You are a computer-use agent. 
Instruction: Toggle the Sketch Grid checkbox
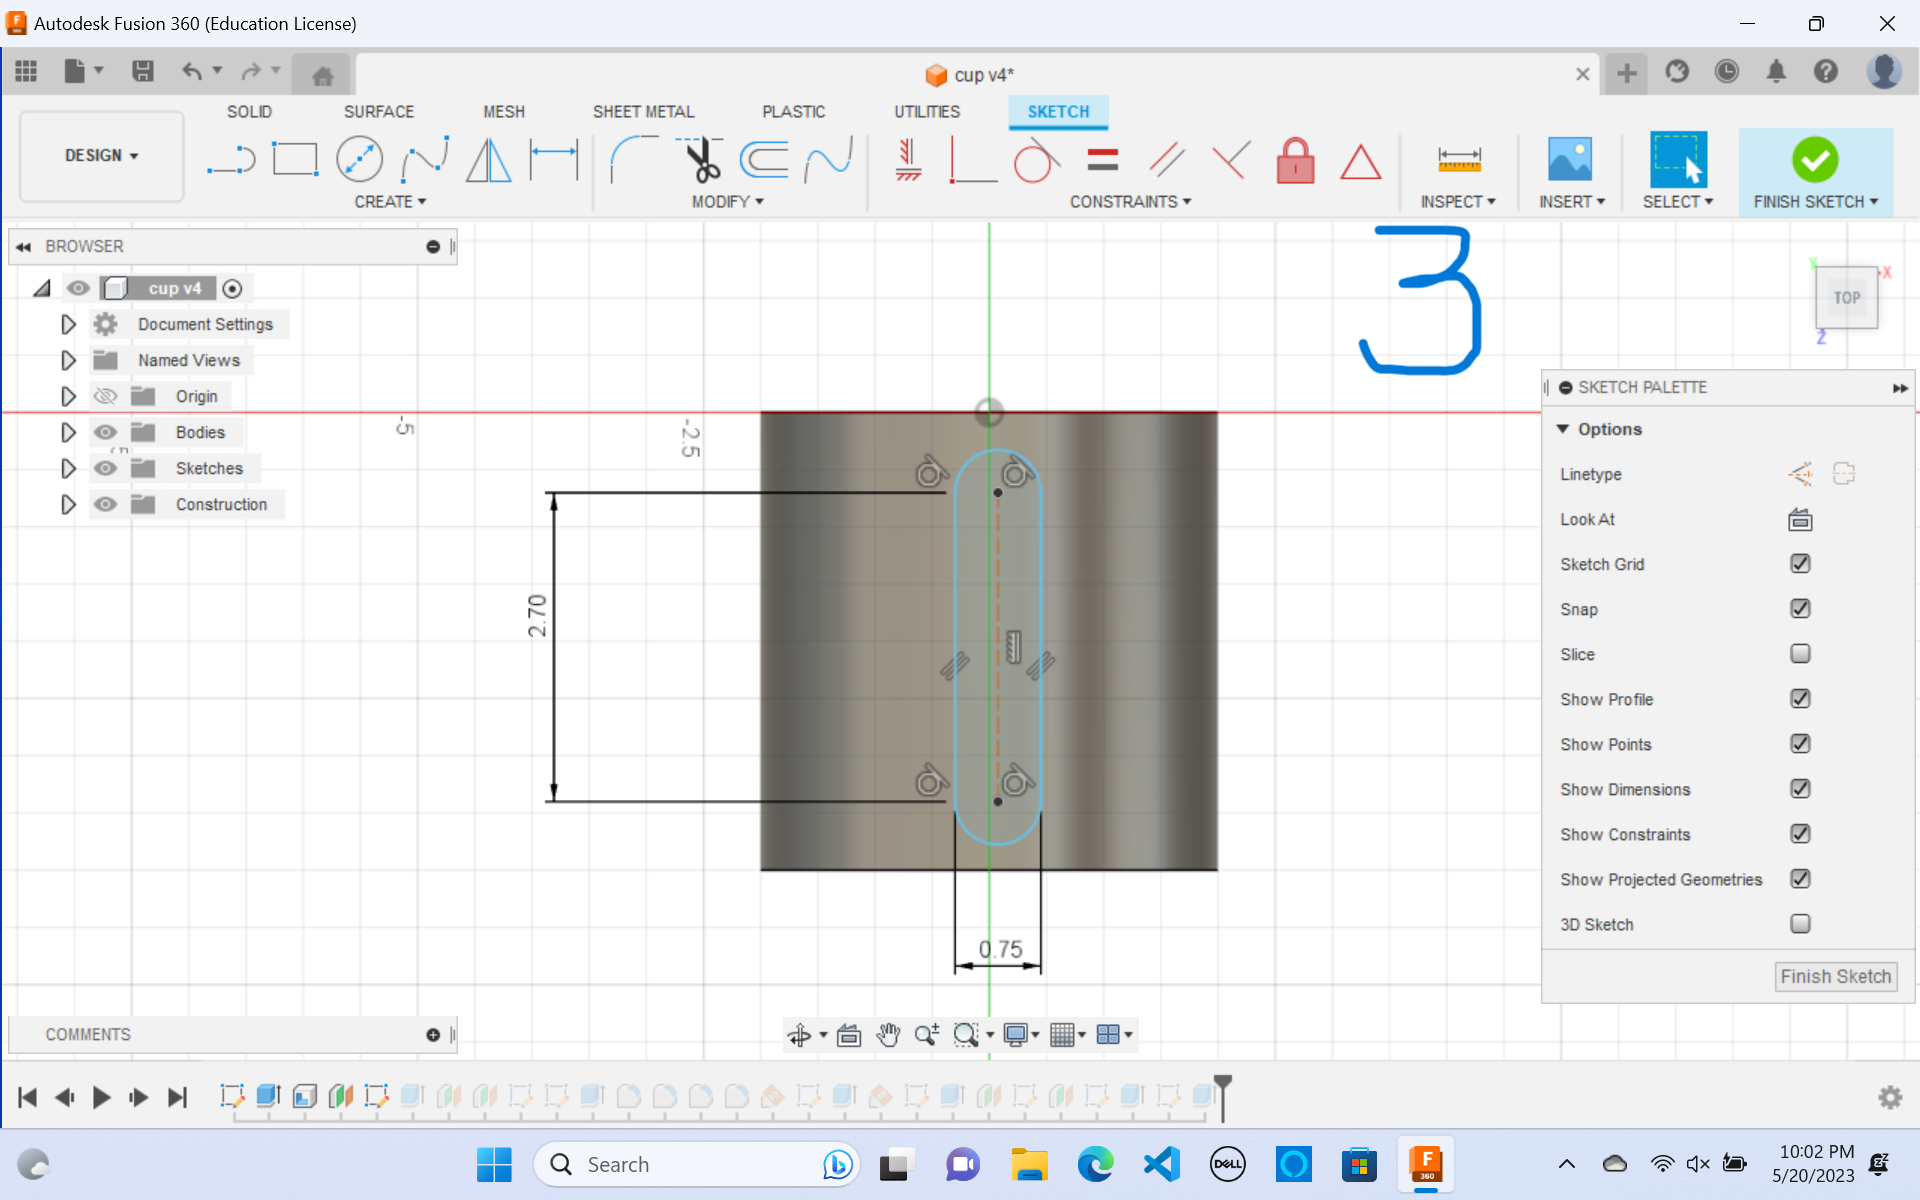(x=1801, y=563)
